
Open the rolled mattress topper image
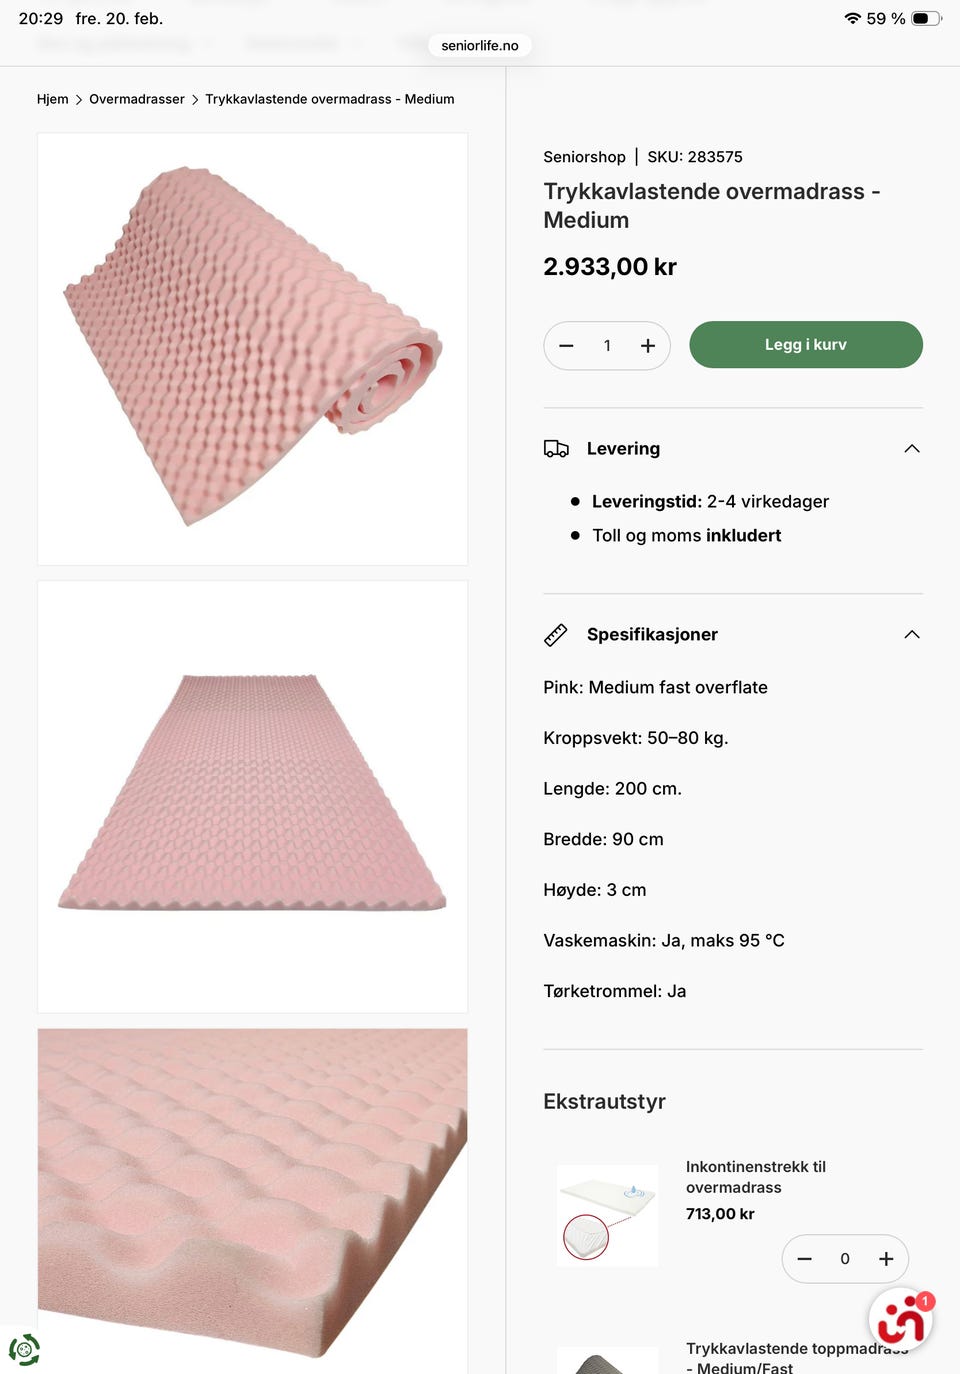point(252,348)
